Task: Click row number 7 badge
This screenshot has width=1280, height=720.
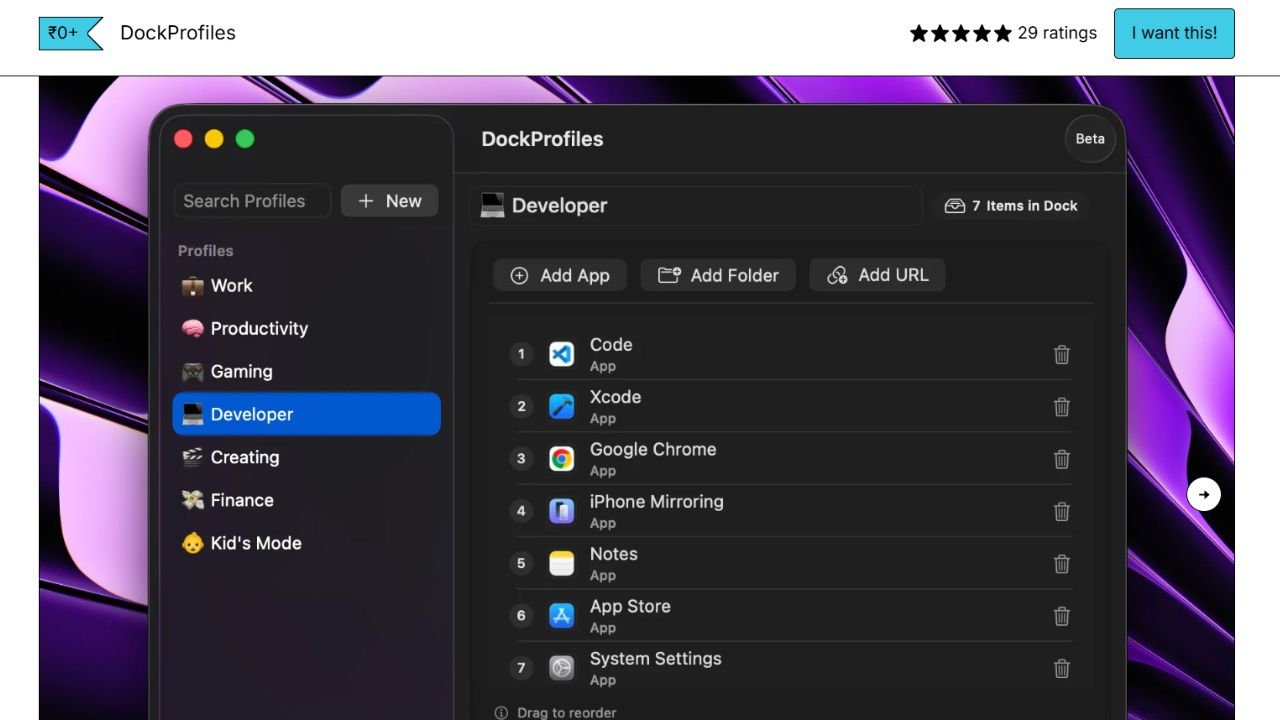Action: pos(521,668)
